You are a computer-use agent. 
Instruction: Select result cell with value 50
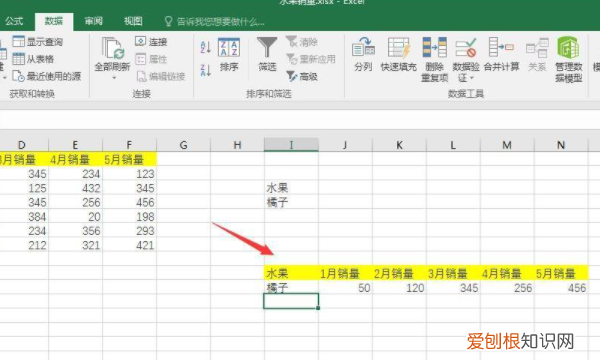tap(345, 288)
